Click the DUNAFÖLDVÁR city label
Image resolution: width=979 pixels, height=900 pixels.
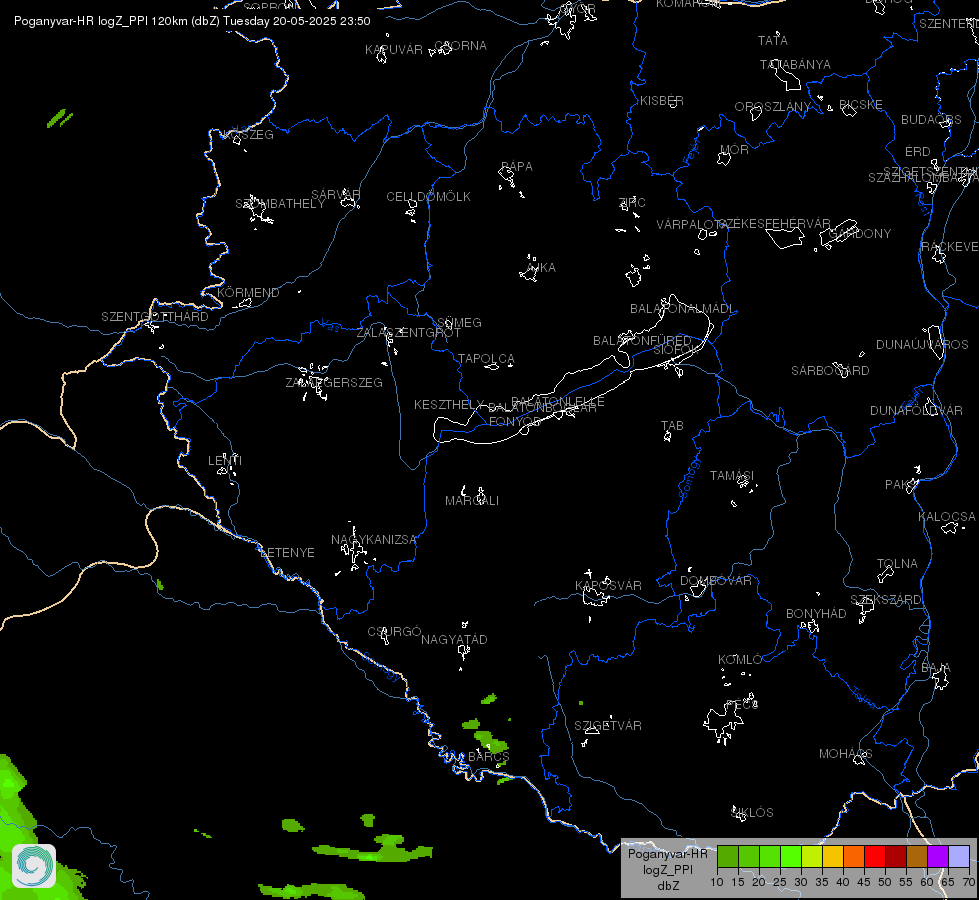[x=917, y=410]
